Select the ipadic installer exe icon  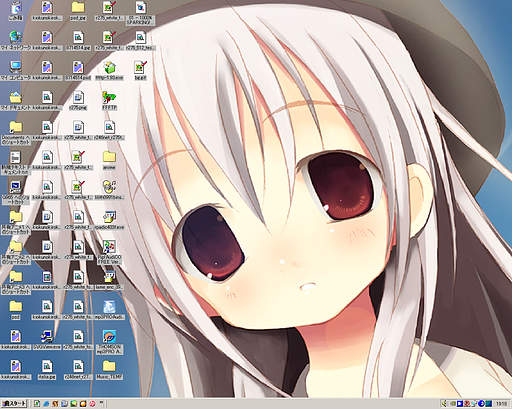point(109,220)
